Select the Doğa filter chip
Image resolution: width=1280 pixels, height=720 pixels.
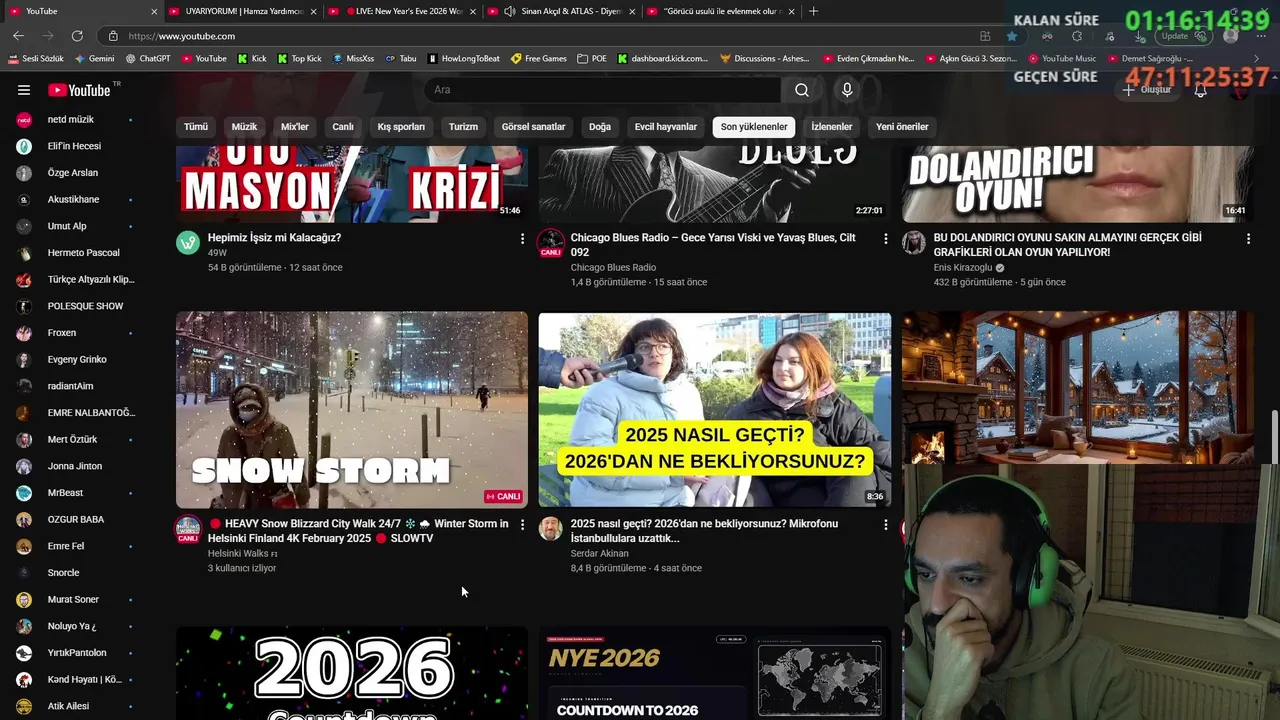(x=600, y=127)
